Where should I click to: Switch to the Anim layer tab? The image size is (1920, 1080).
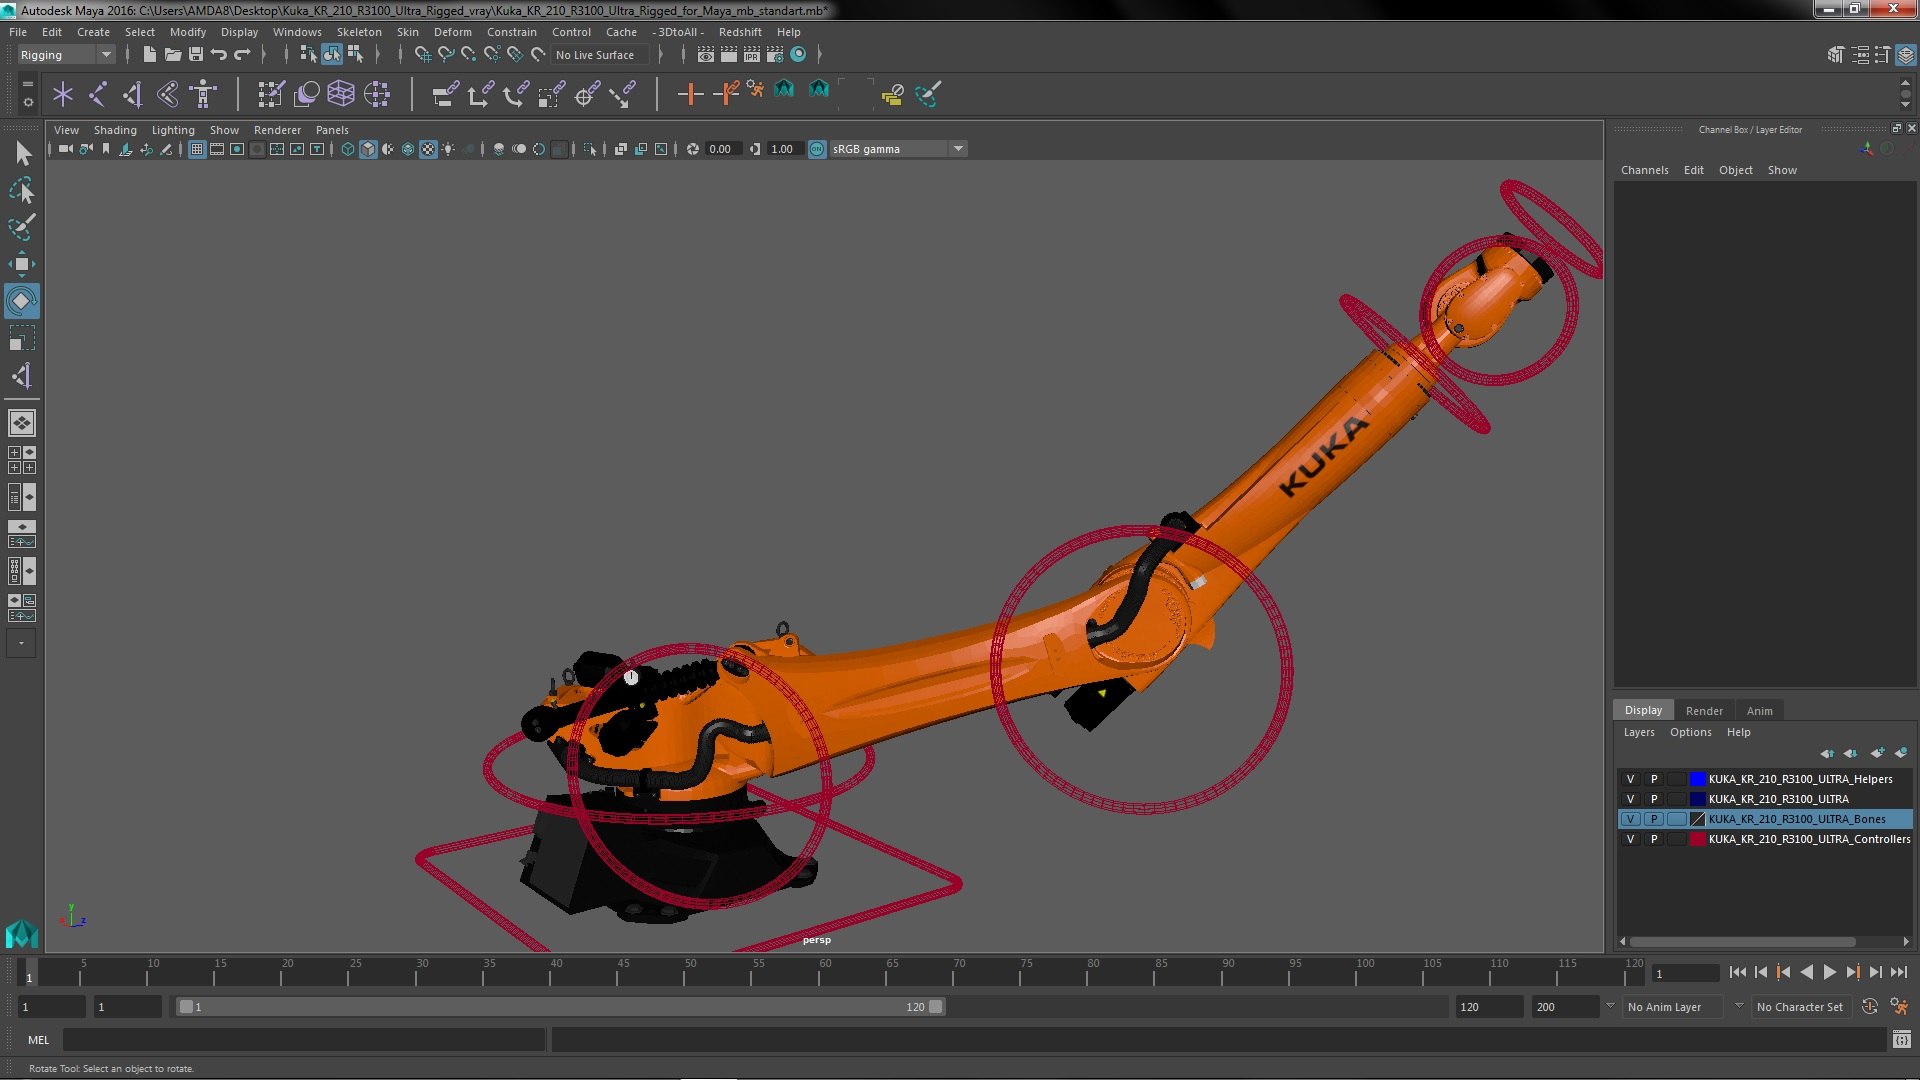click(1759, 711)
